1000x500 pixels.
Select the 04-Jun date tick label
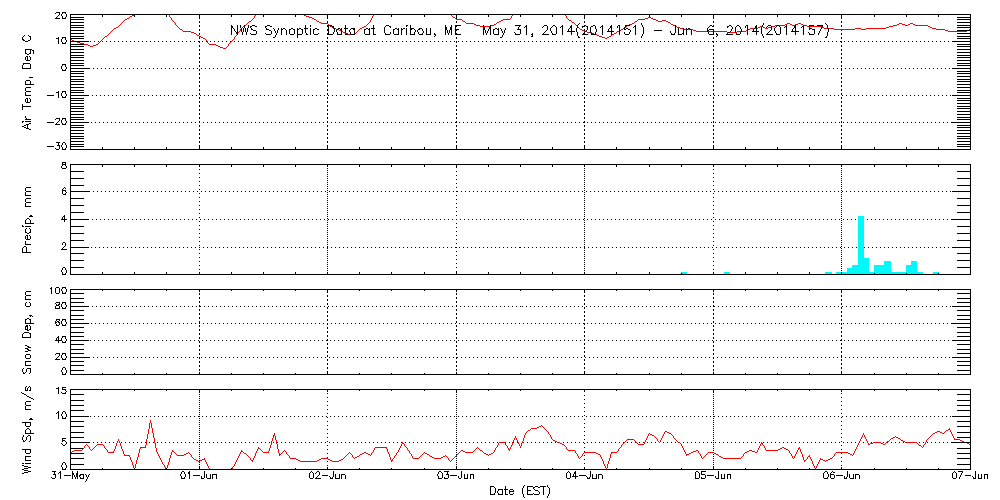(x=584, y=477)
